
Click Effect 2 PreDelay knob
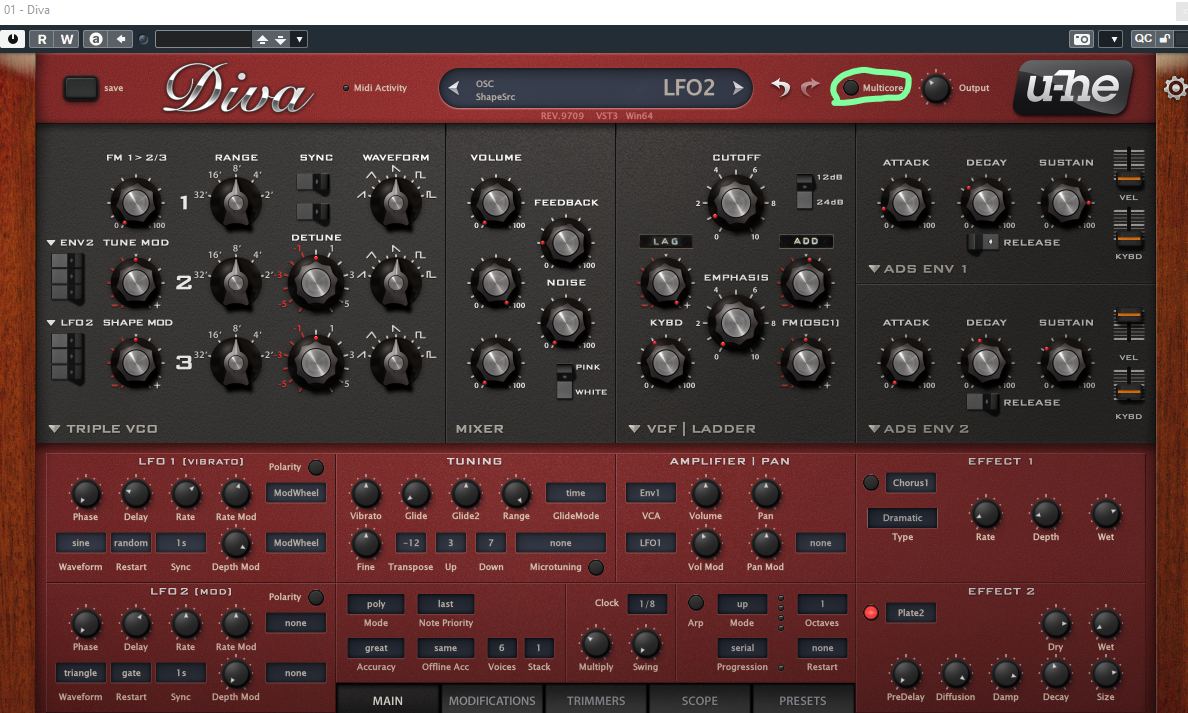(x=905, y=674)
